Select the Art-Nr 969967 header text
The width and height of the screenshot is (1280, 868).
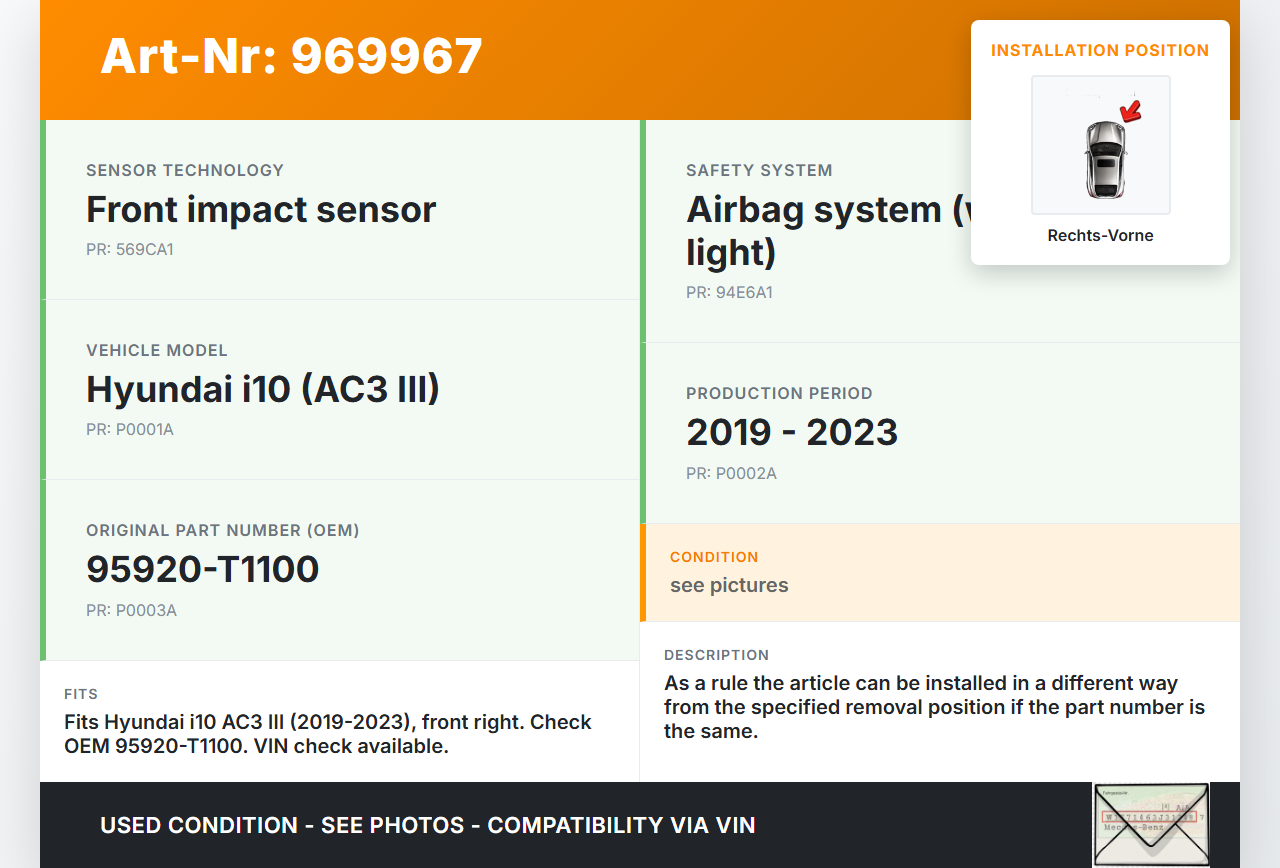[291, 56]
